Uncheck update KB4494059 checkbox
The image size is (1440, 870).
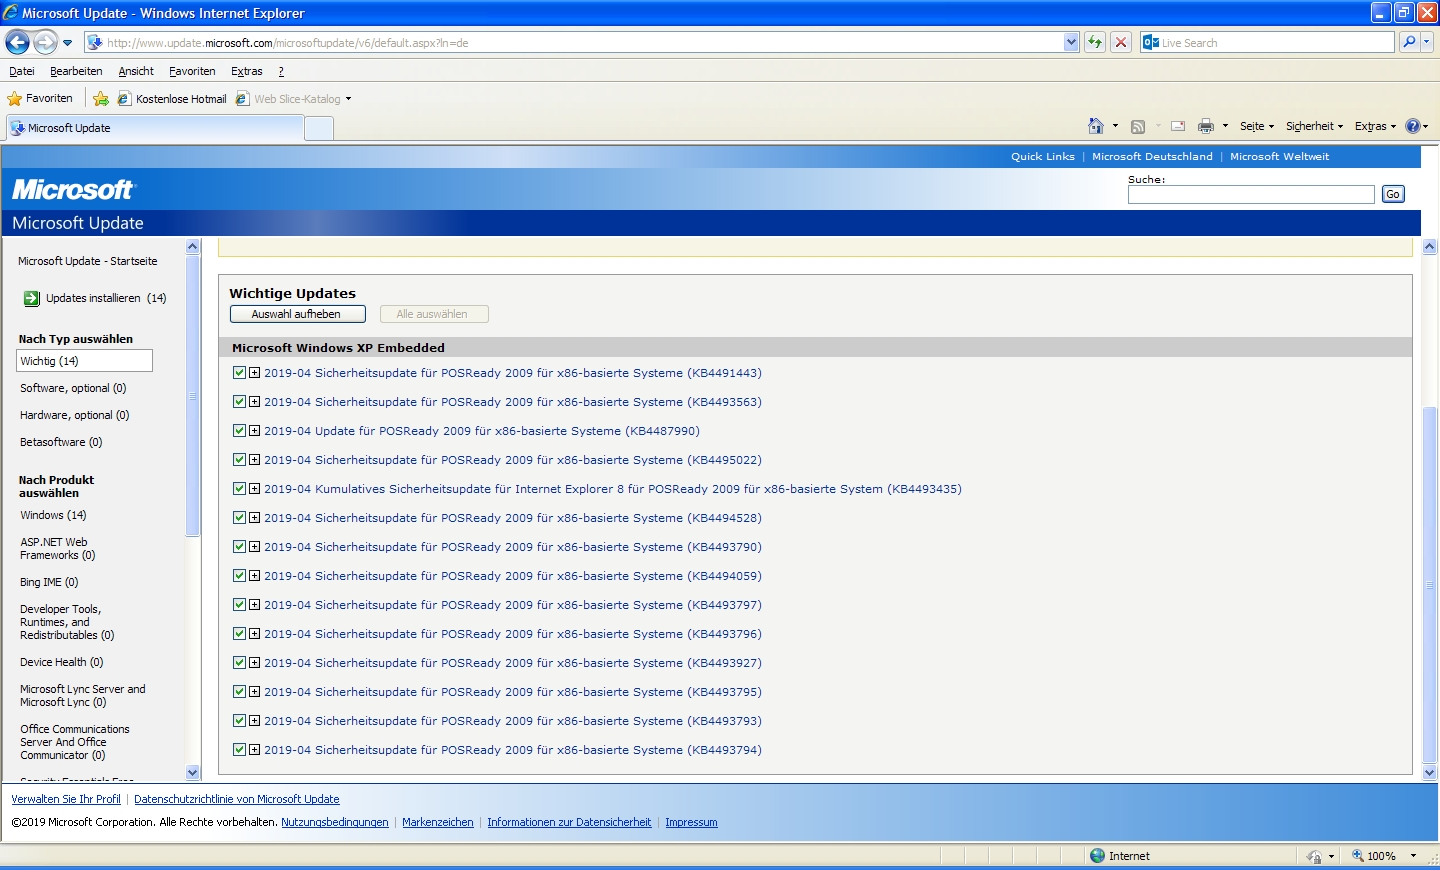(239, 576)
